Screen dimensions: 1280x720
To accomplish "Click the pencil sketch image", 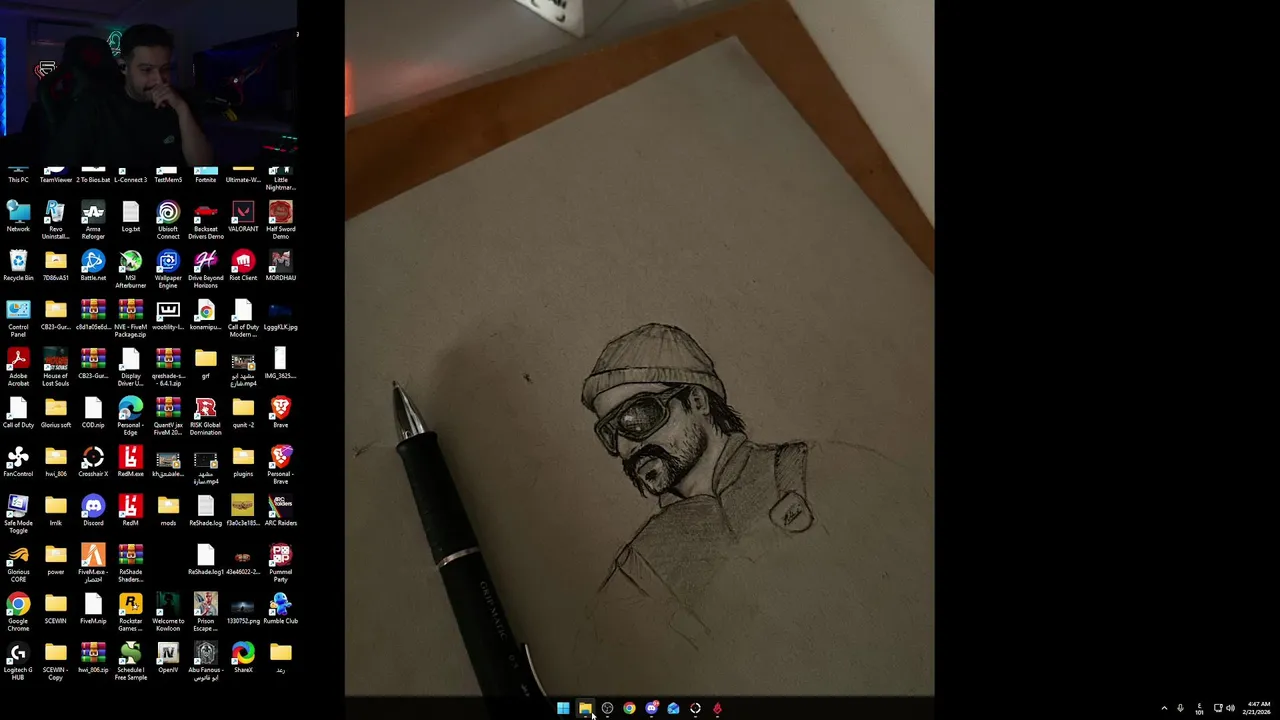I will point(640,348).
